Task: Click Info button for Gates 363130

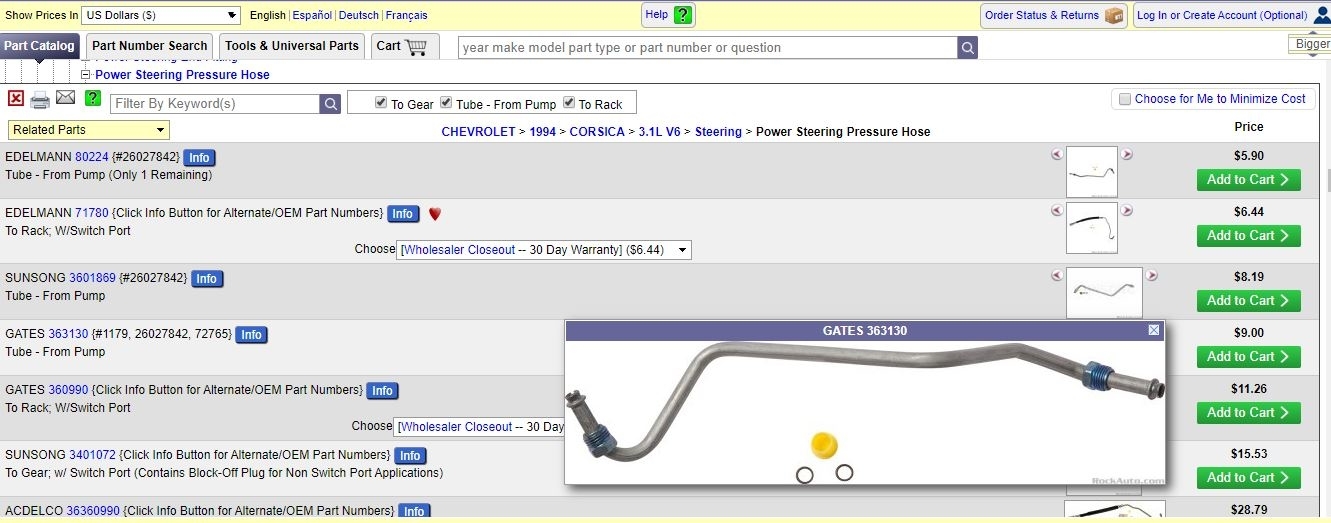Action: [x=251, y=335]
